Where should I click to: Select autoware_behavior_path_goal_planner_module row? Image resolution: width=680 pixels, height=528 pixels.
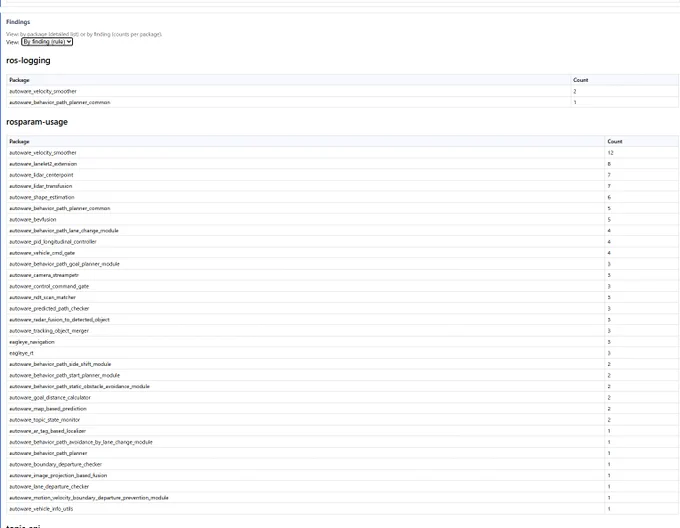343,264
